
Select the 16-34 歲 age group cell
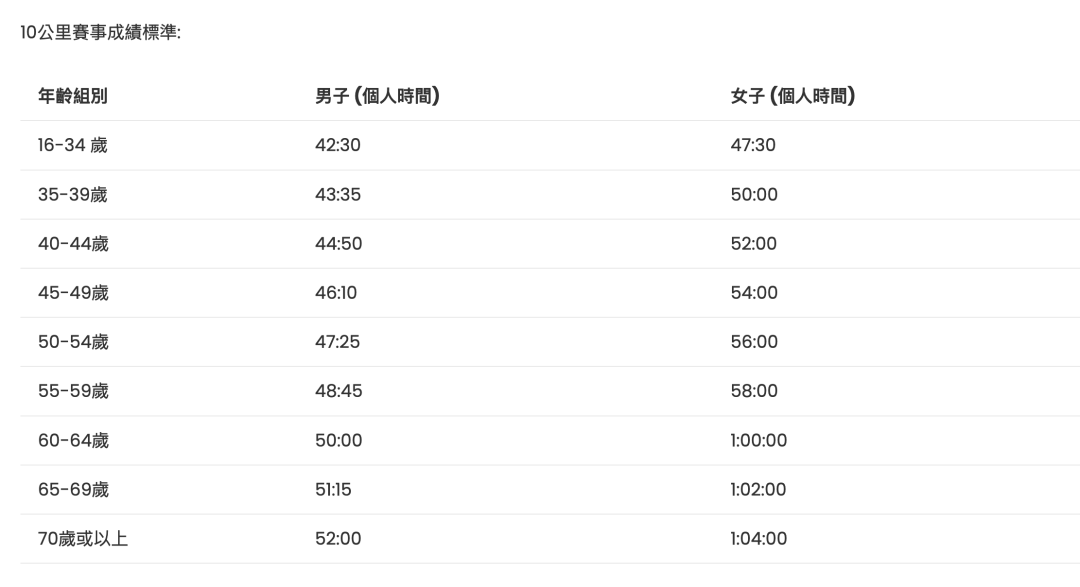pyautogui.click(x=72, y=145)
